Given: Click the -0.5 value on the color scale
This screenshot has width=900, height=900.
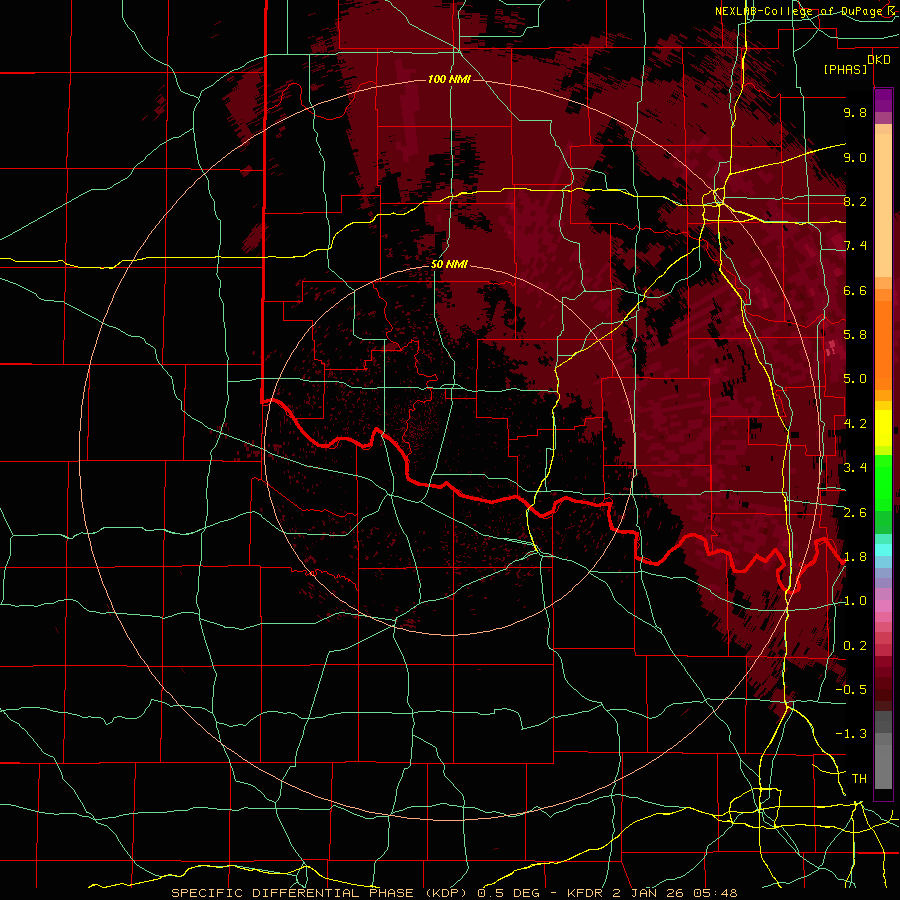Looking at the screenshot, I should click(x=851, y=690).
